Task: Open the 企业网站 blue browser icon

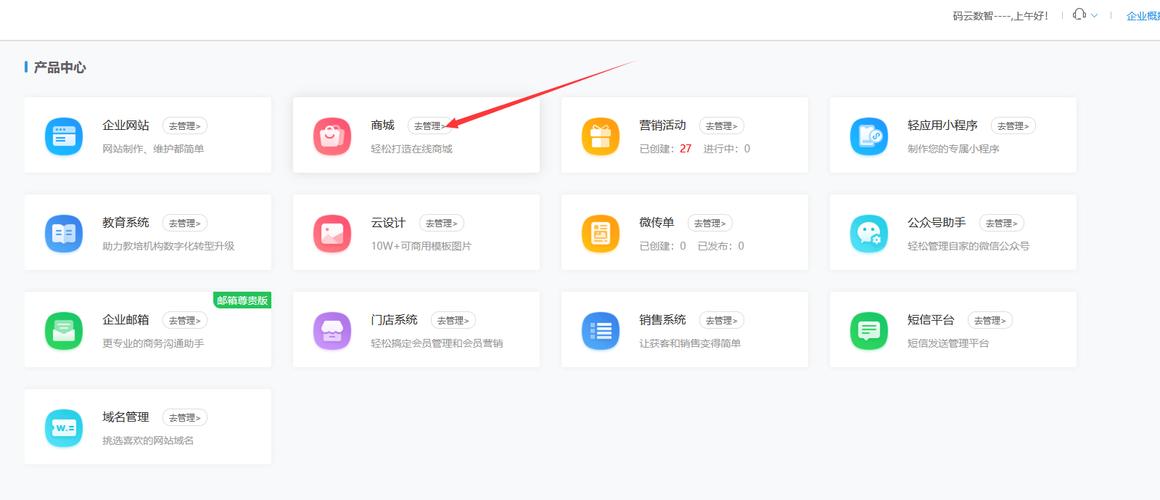Action: coord(64,136)
